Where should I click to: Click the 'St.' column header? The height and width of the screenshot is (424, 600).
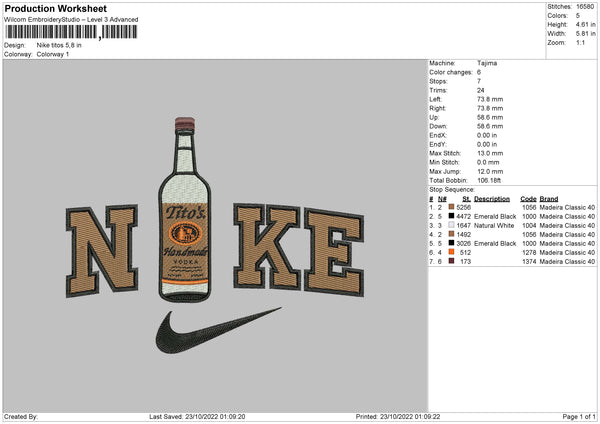click(466, 199)
